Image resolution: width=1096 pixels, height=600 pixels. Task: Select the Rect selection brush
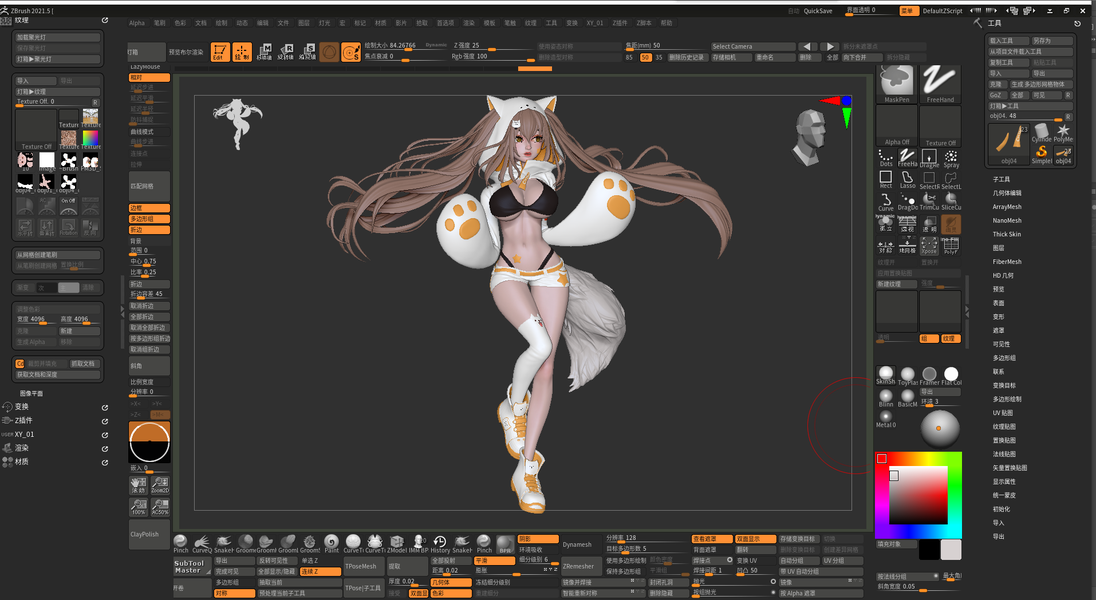886,180
